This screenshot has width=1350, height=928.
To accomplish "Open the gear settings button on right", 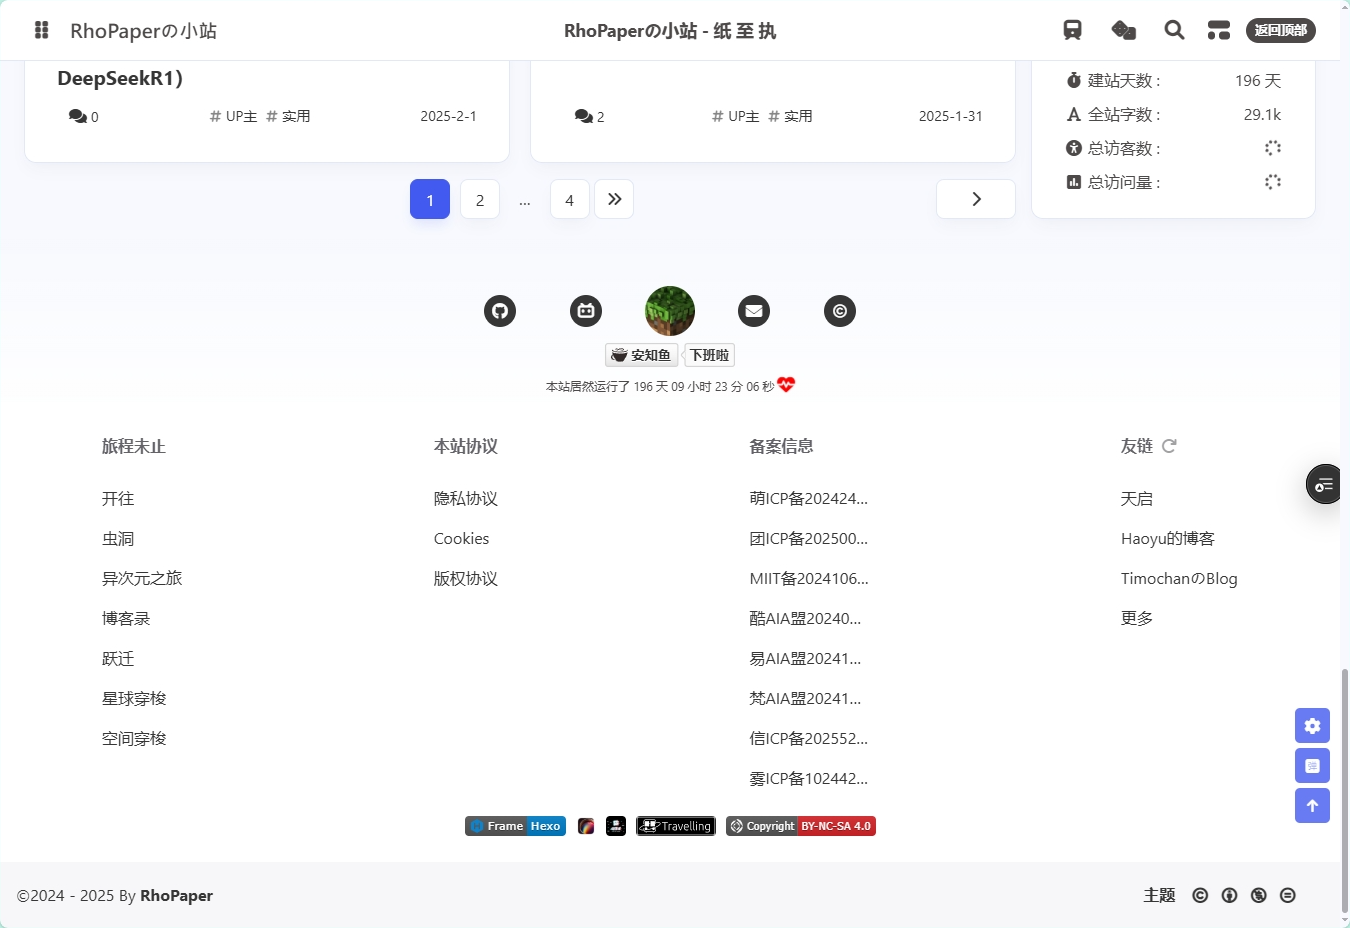I will click(1312, 726).
